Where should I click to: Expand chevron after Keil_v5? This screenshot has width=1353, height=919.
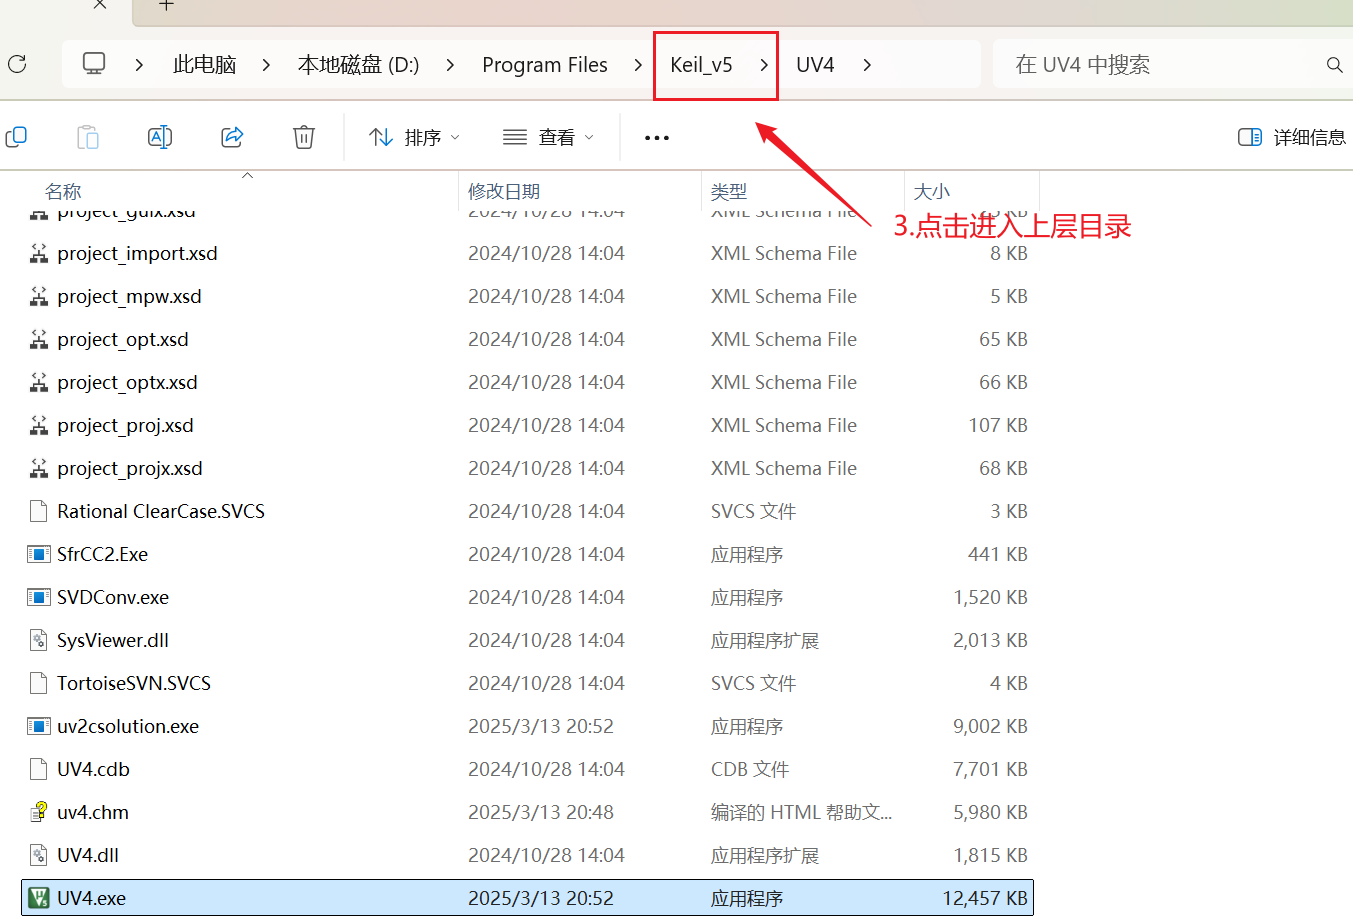click(764, 65)
